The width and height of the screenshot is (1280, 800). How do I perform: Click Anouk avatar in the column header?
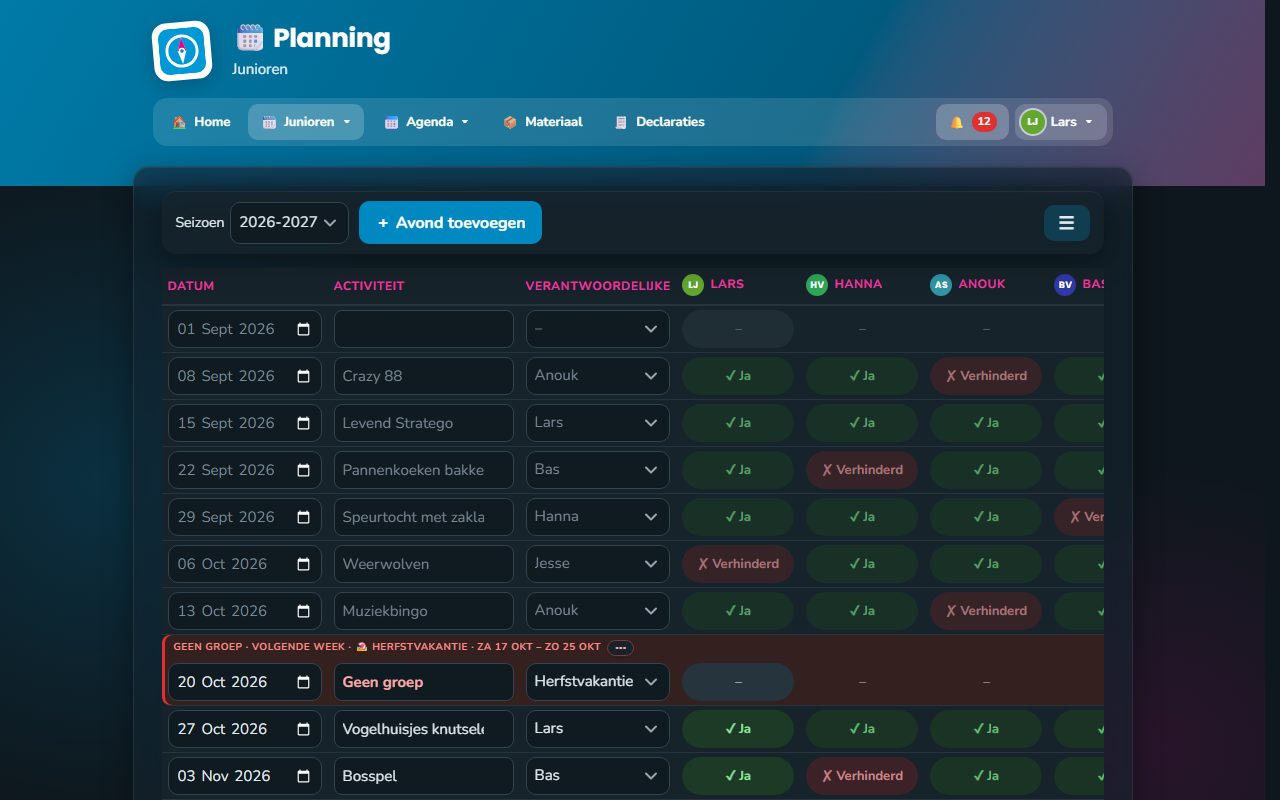941,285
